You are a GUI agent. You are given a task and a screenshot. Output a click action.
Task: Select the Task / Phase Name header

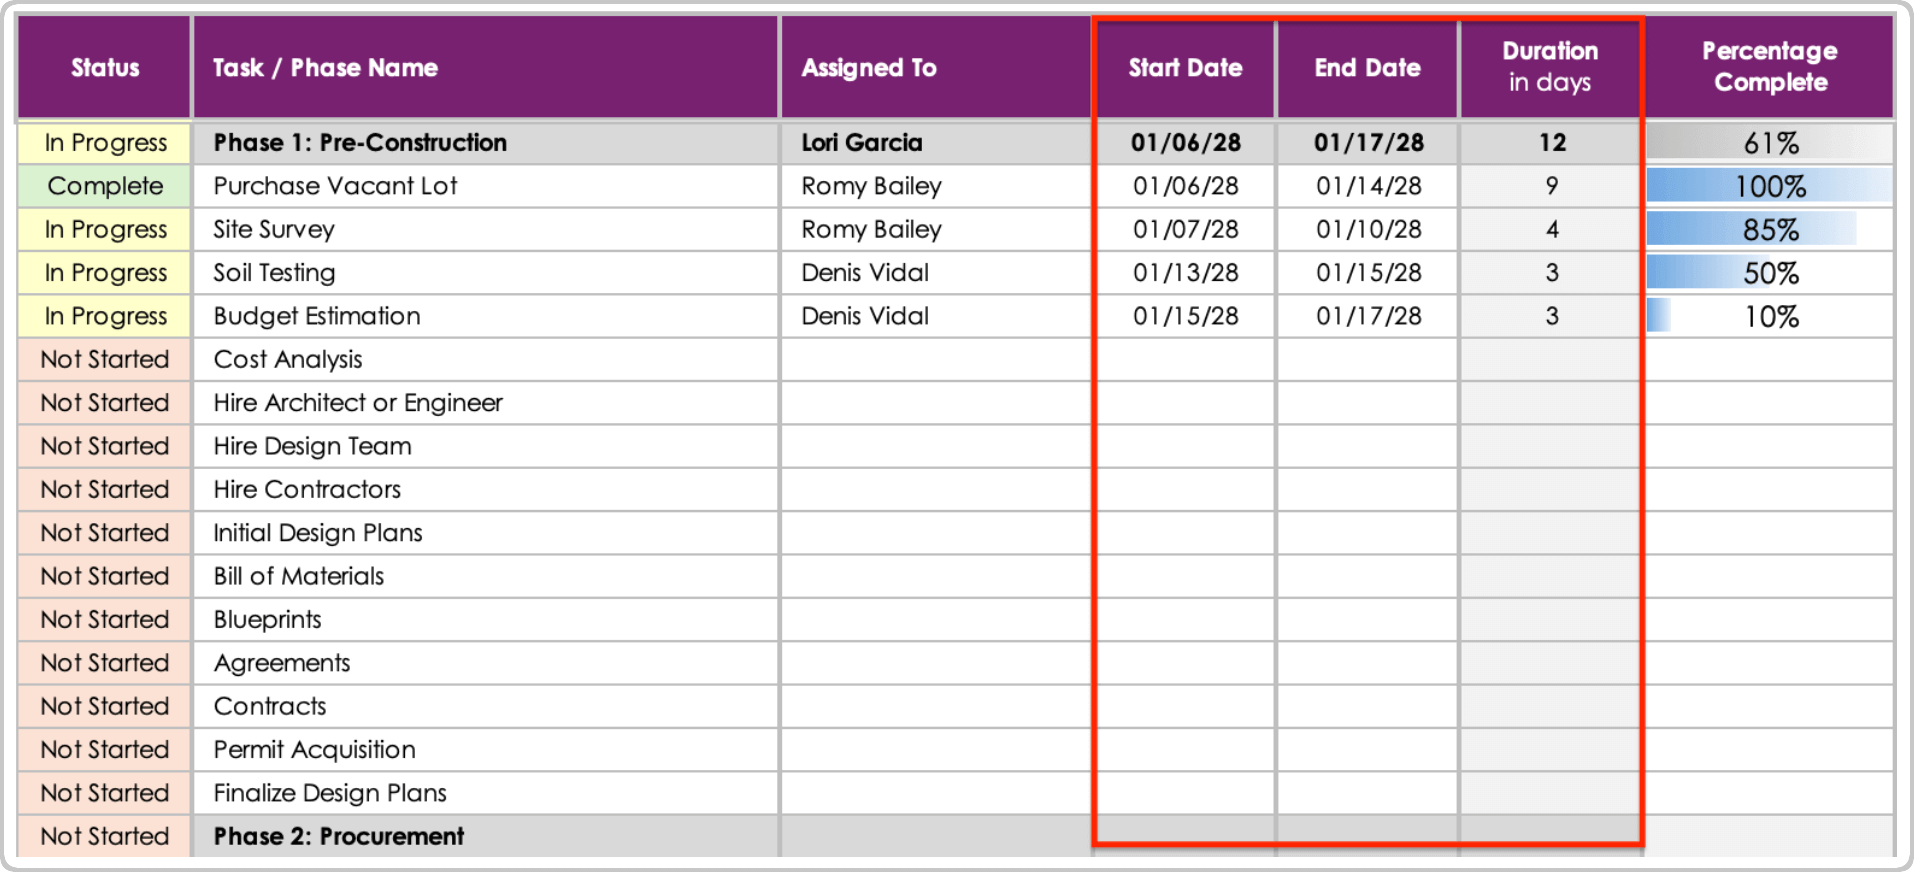pos(325,68)
